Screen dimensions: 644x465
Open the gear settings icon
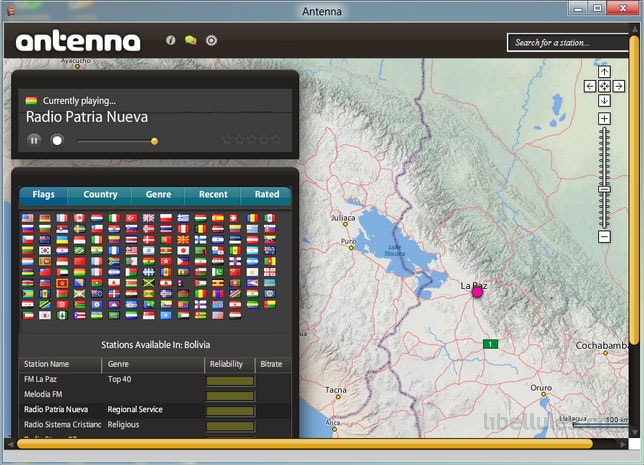[x=211, y=40]
